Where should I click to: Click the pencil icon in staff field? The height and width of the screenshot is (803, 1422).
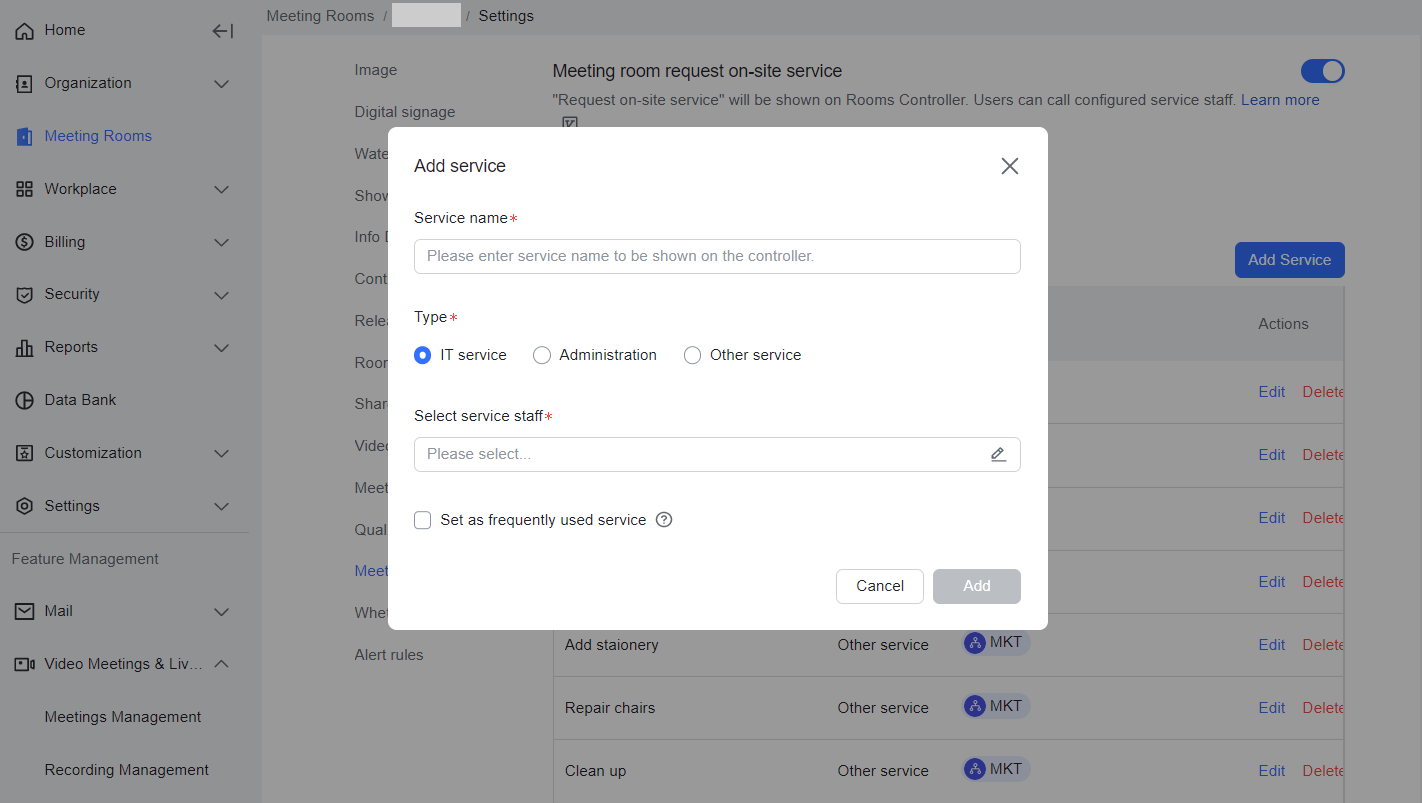pyautogui.click(x=998, y=454)
